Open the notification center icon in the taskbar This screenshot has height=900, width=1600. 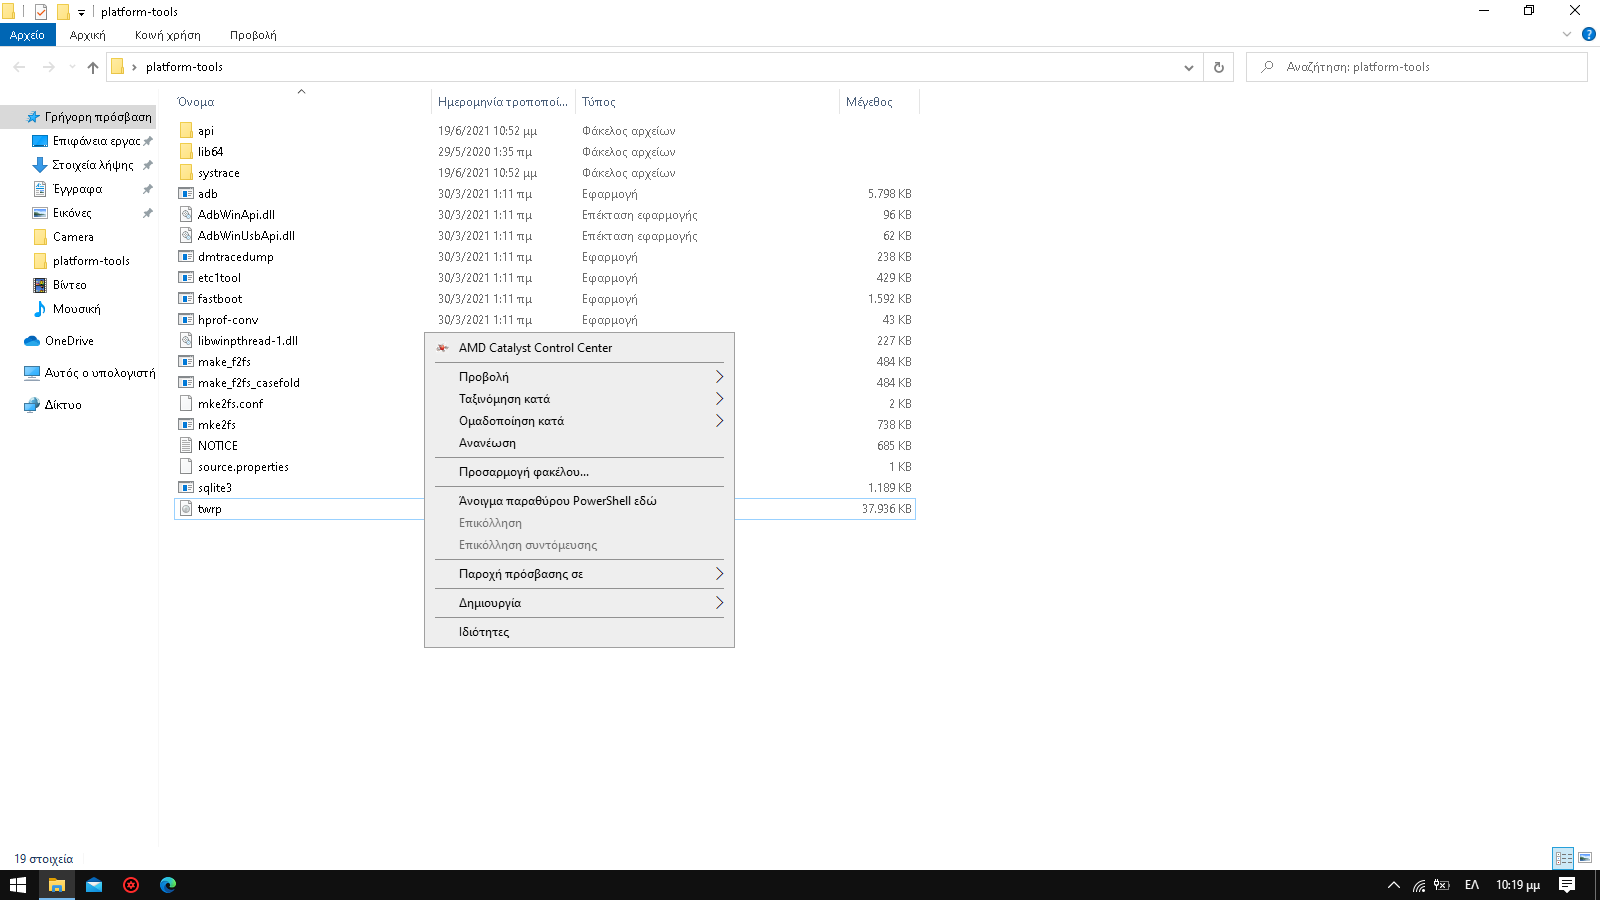click(1567, 885)
